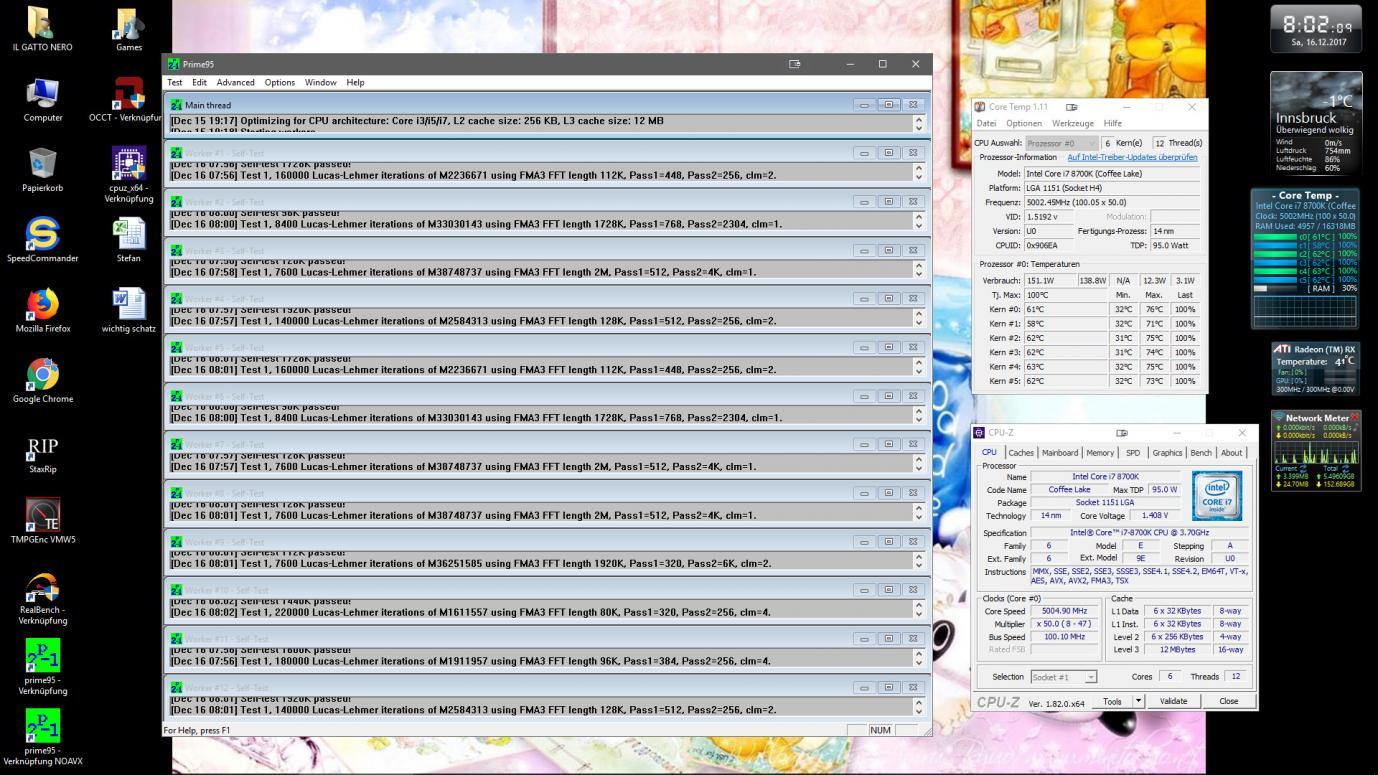Viewport: 1378px width, 775px height.
Task: Launch the cpuz_x64 shortcut icon
Action: pyautogui.click(x=129, y=163)
